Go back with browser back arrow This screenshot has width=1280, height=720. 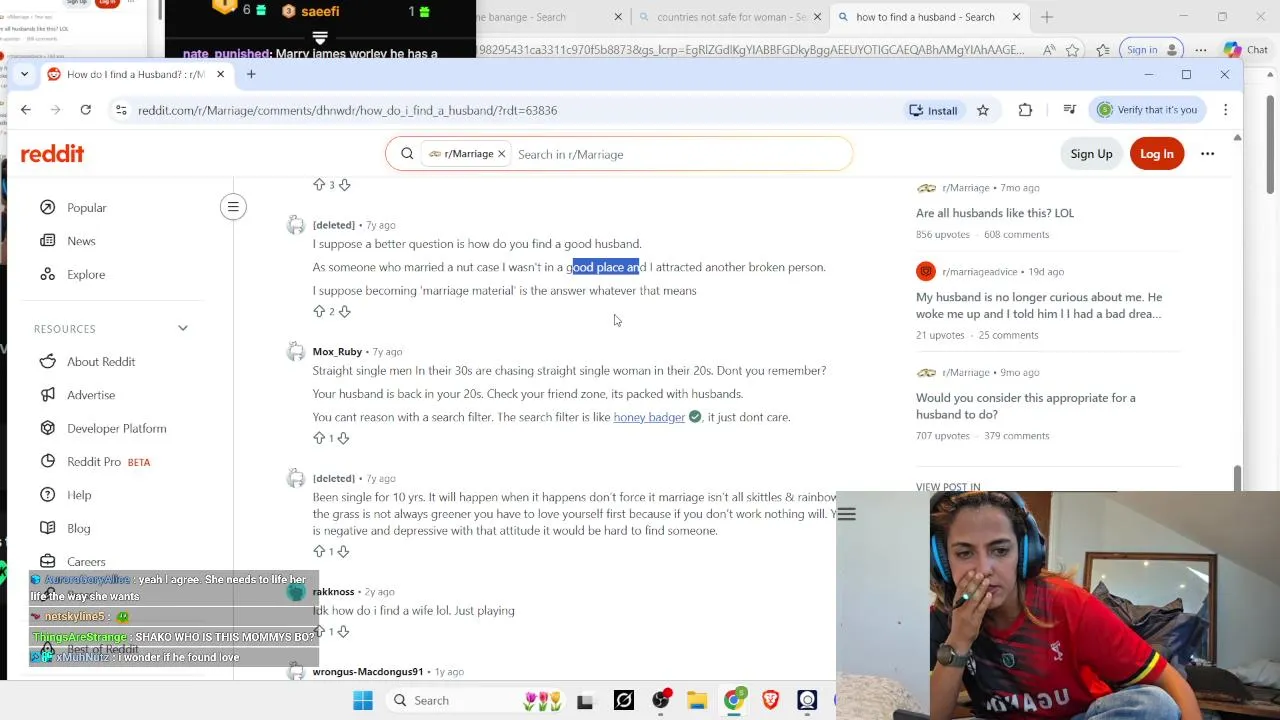click(x=26, y=110)
